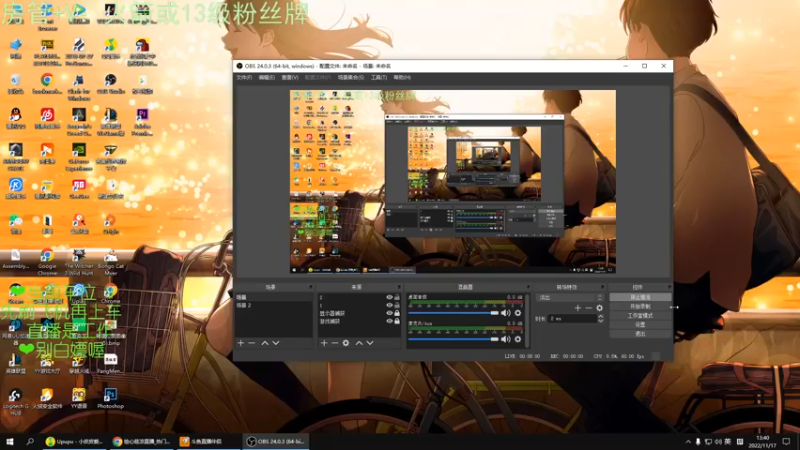Open source properties gear in Sources panel
The width and height of the screenshot is (800, 450).
point(346,343)
